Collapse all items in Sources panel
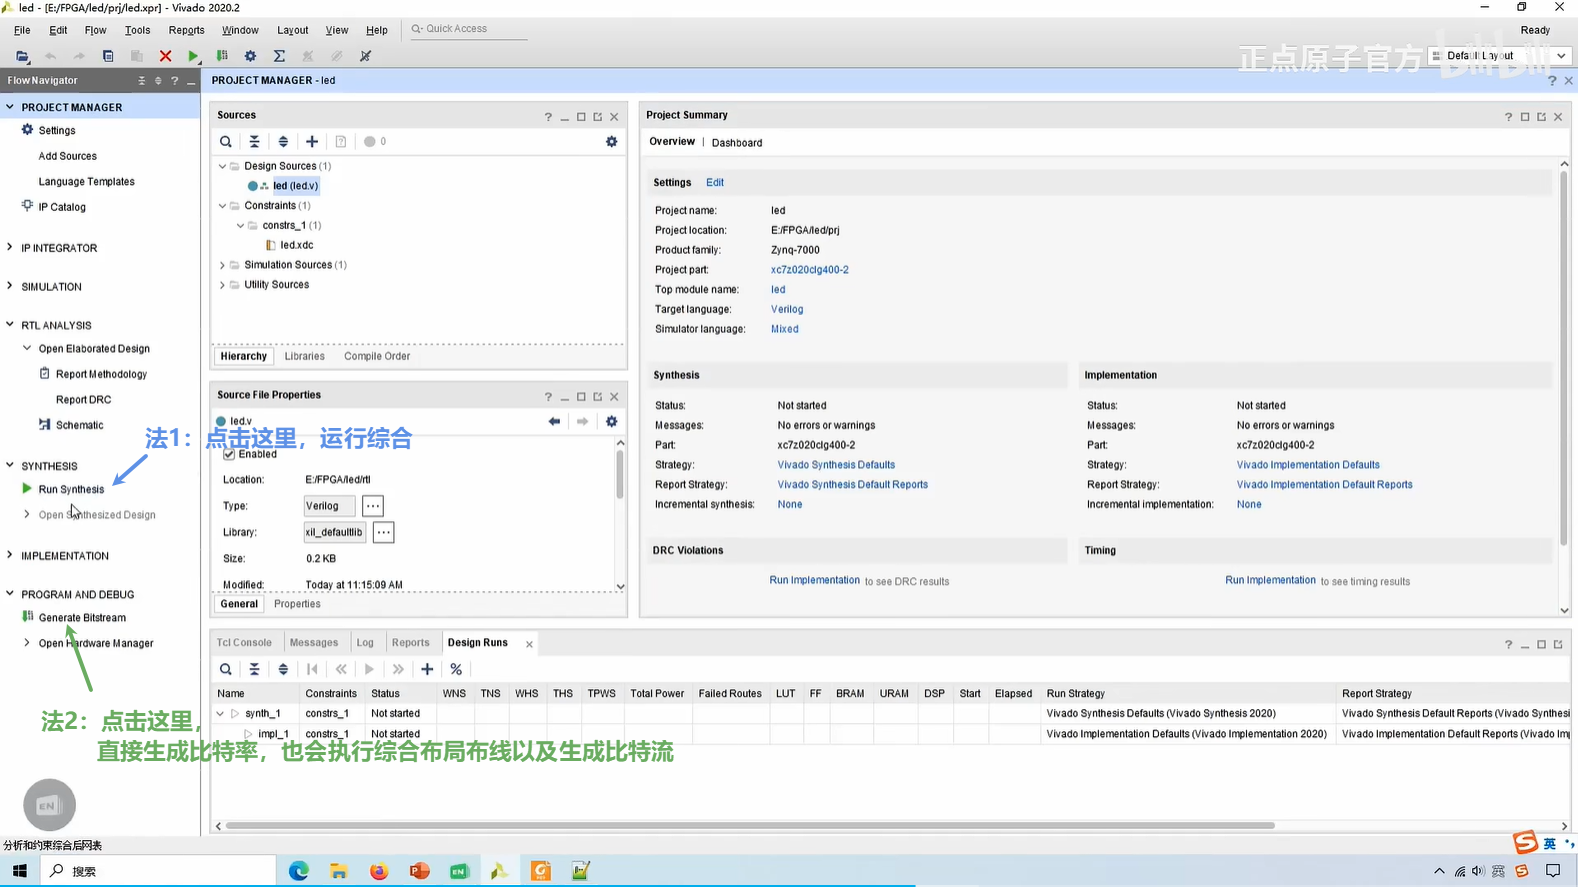The height and width of the screenshot is (887, 1578). coord(254,142)
